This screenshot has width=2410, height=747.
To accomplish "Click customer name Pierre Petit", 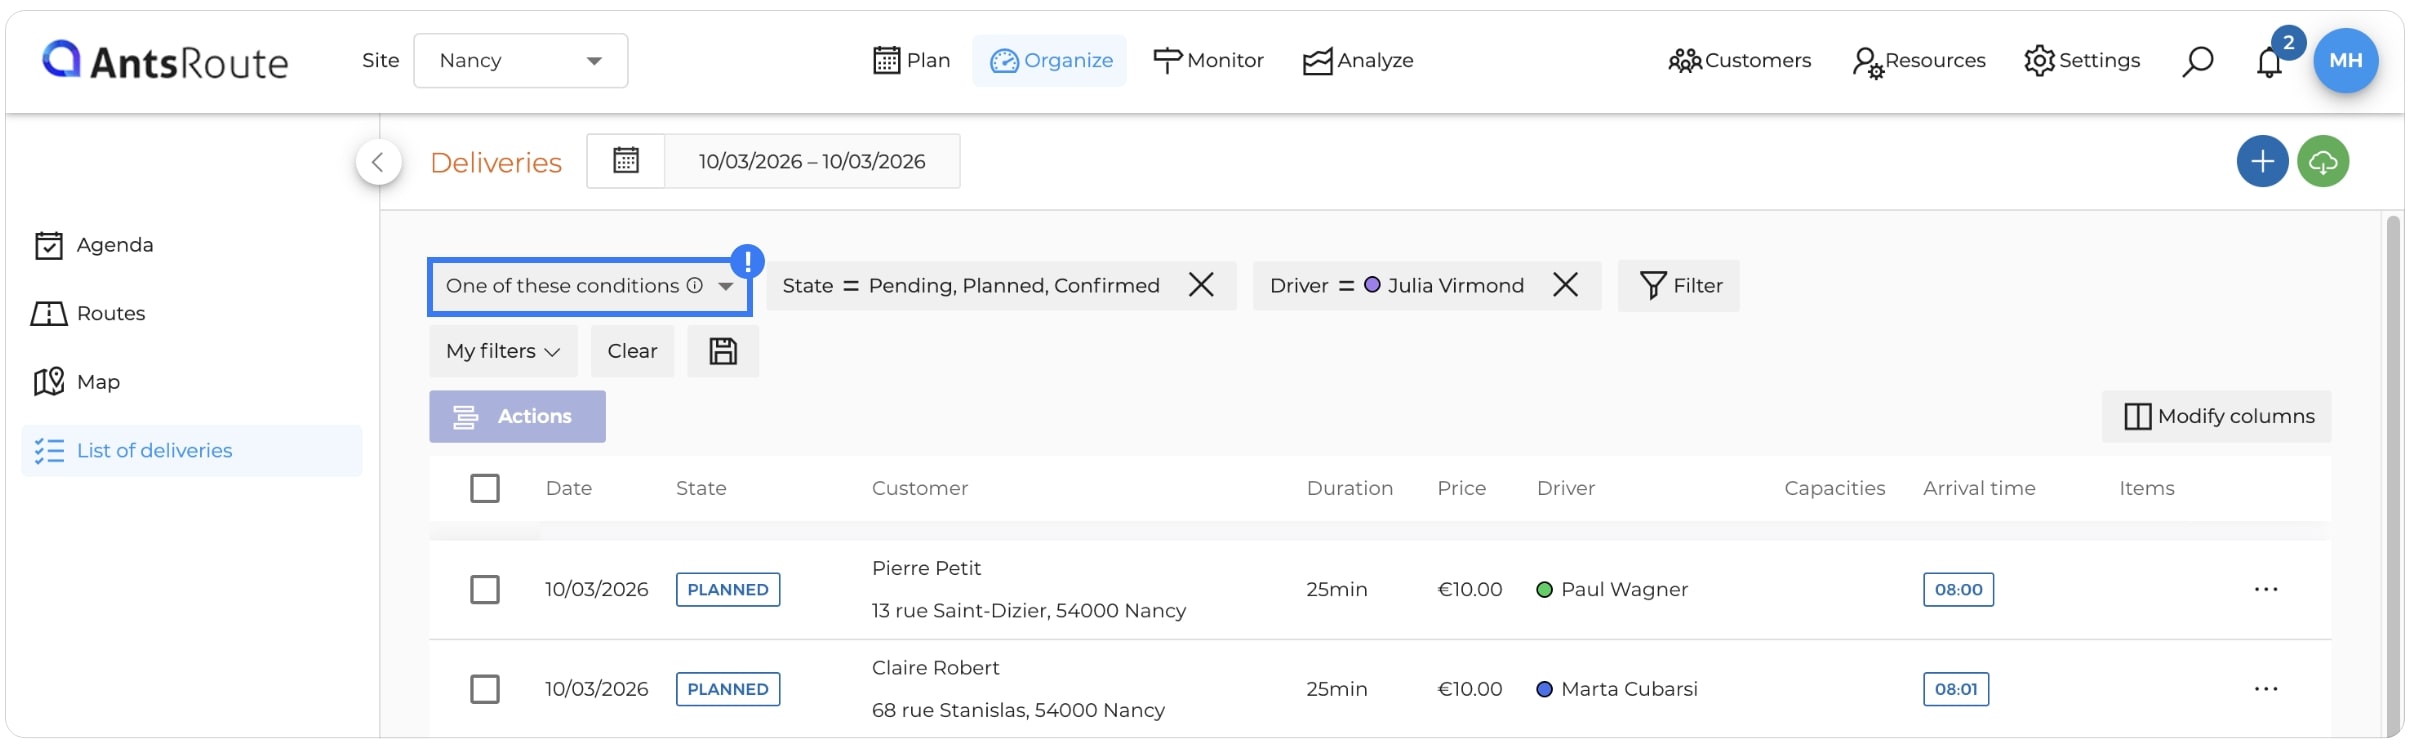I will click(x=926, y=568).
